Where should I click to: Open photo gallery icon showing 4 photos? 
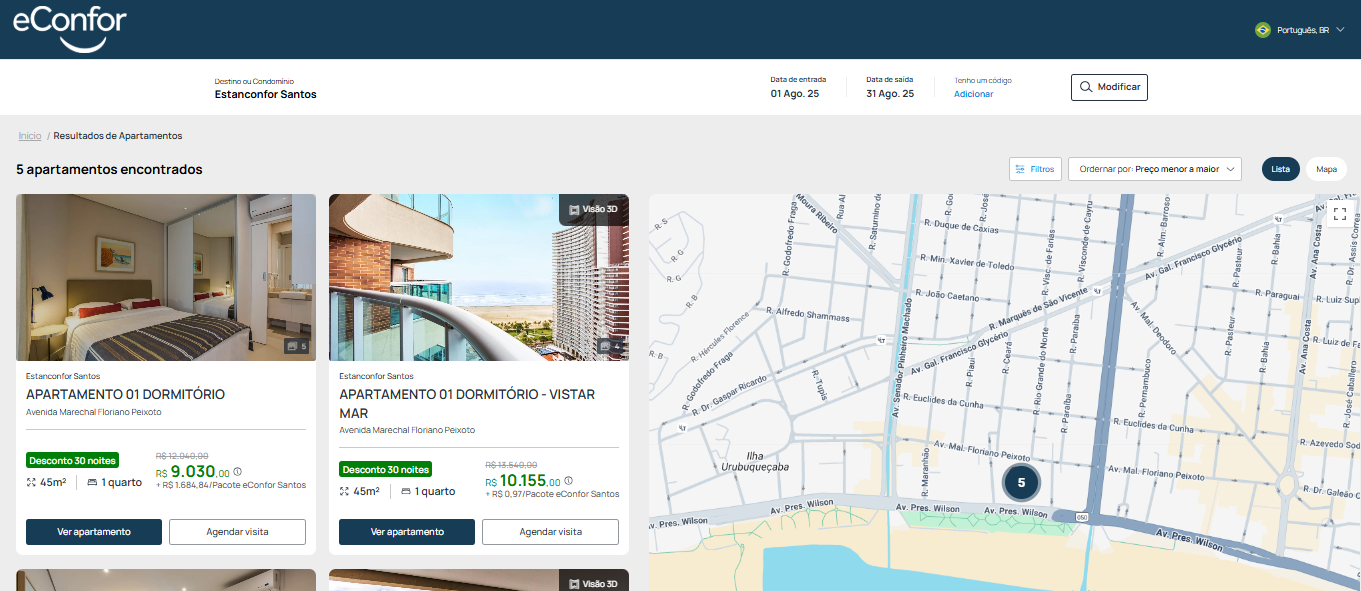point(609,346)
